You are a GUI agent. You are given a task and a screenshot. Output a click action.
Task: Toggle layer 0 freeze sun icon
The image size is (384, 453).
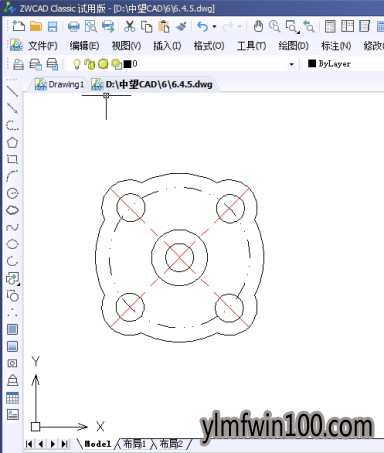click(x=103, y=64)
